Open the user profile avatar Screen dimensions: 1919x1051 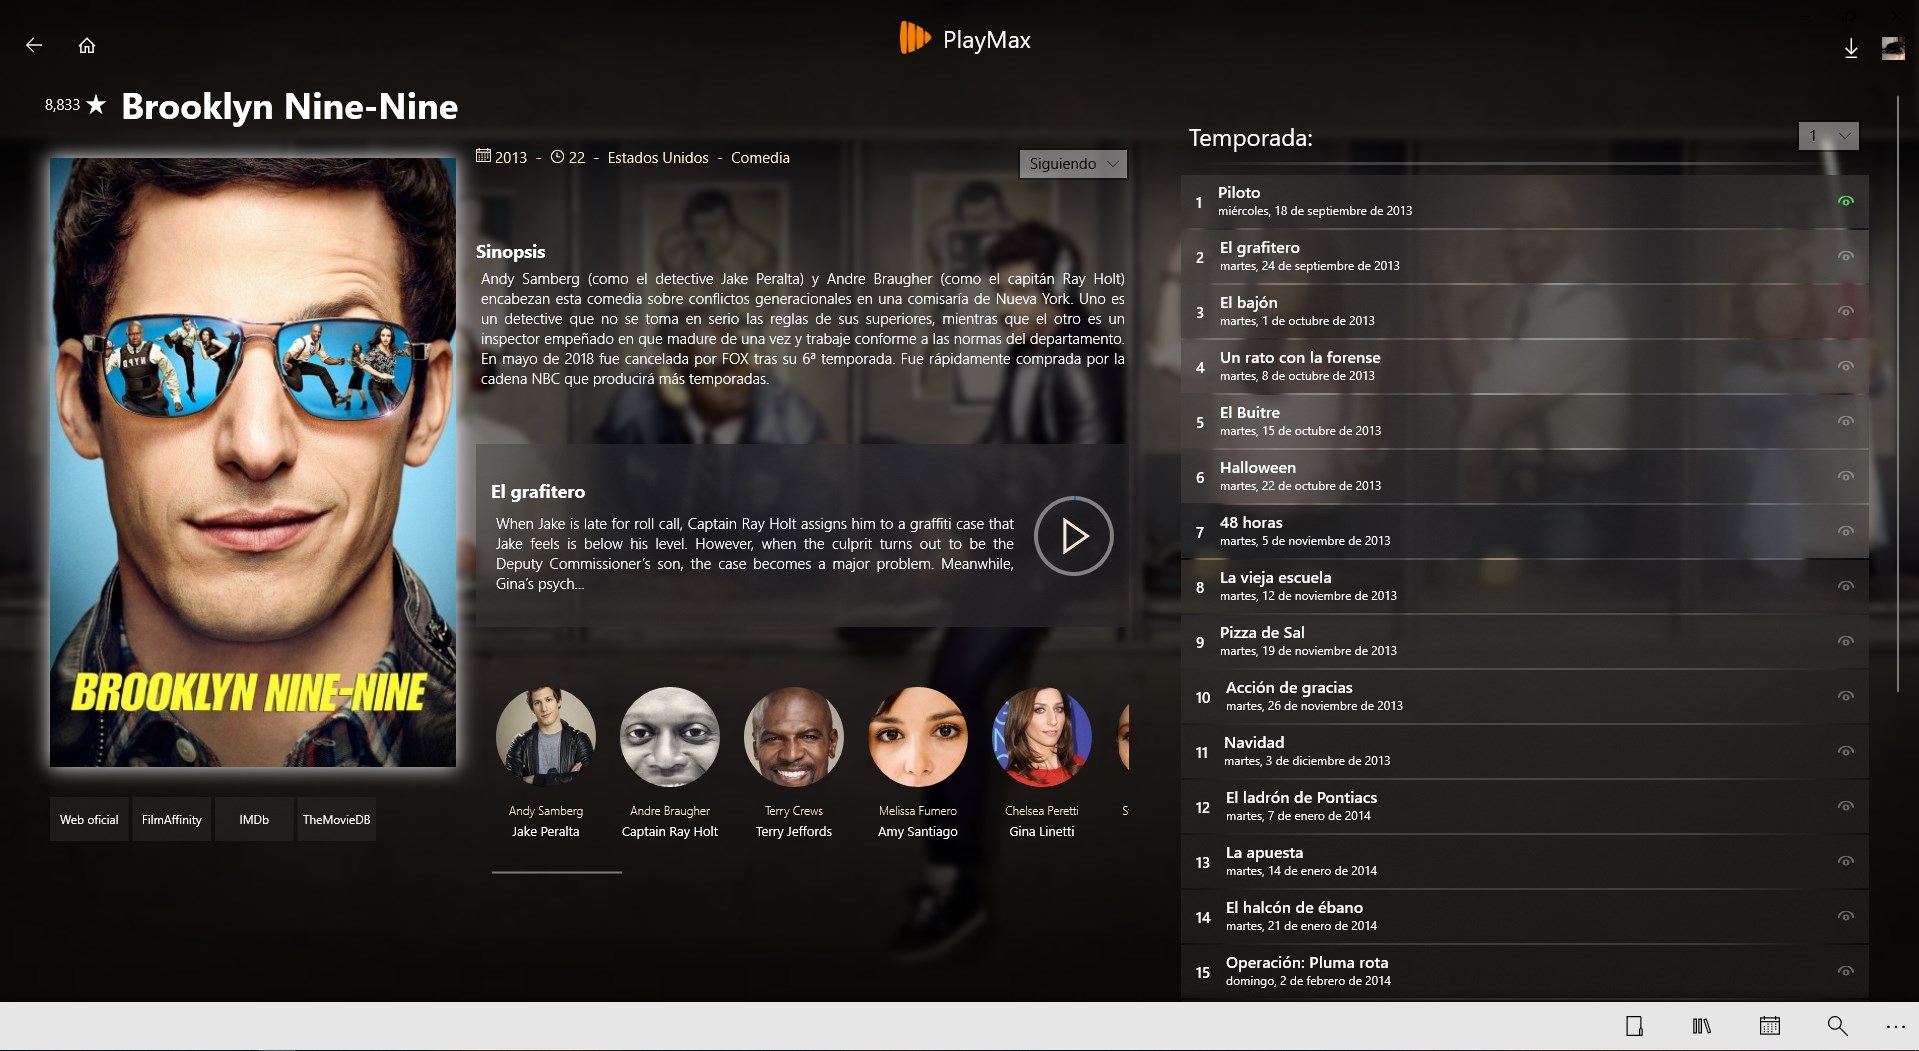tap(1893, 48)
